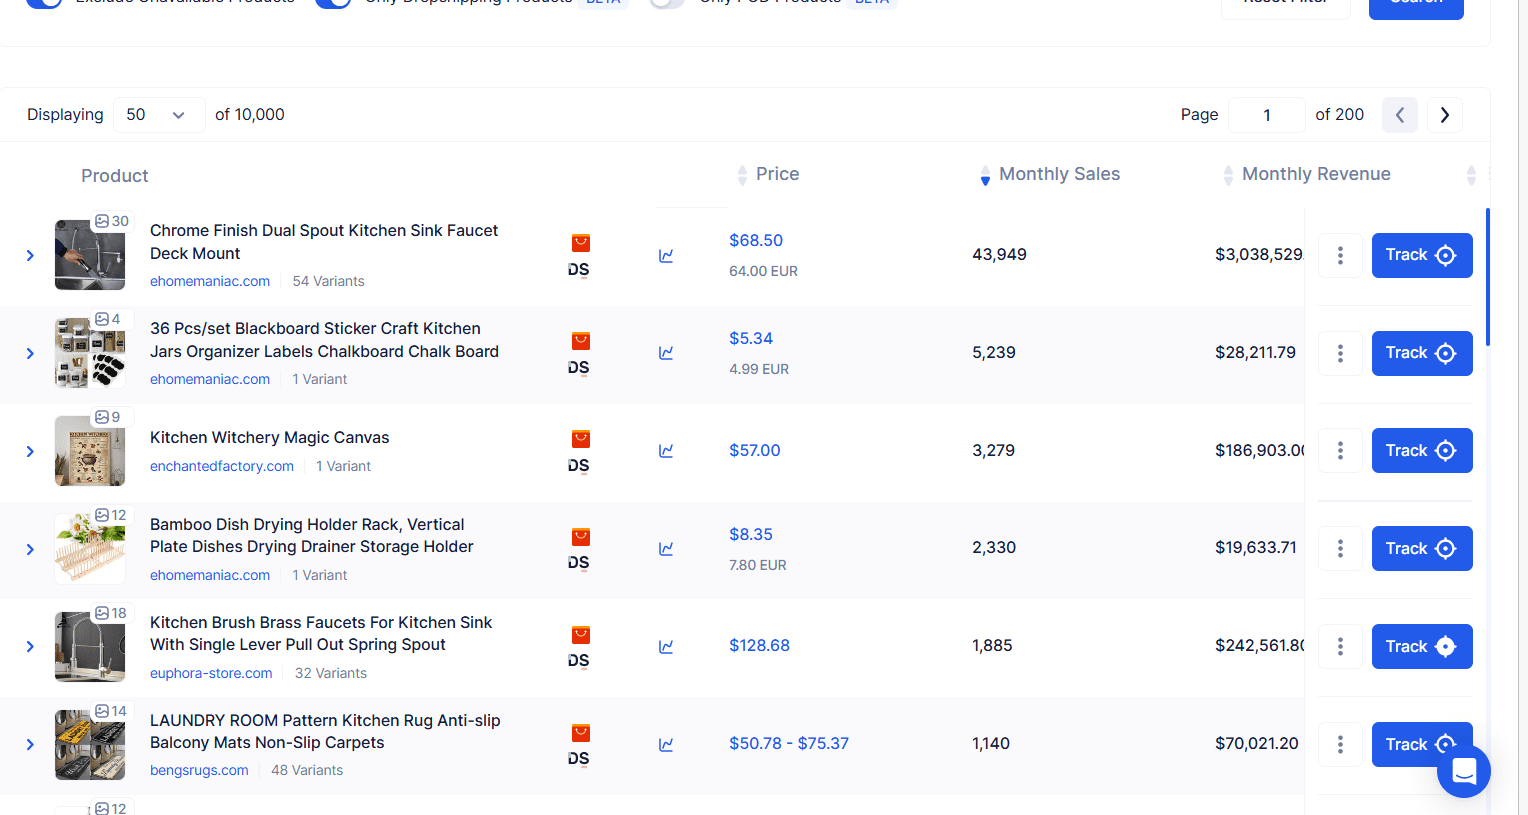Open the chat support widget
1528x815 pixels.
[x=1464, y=771]
